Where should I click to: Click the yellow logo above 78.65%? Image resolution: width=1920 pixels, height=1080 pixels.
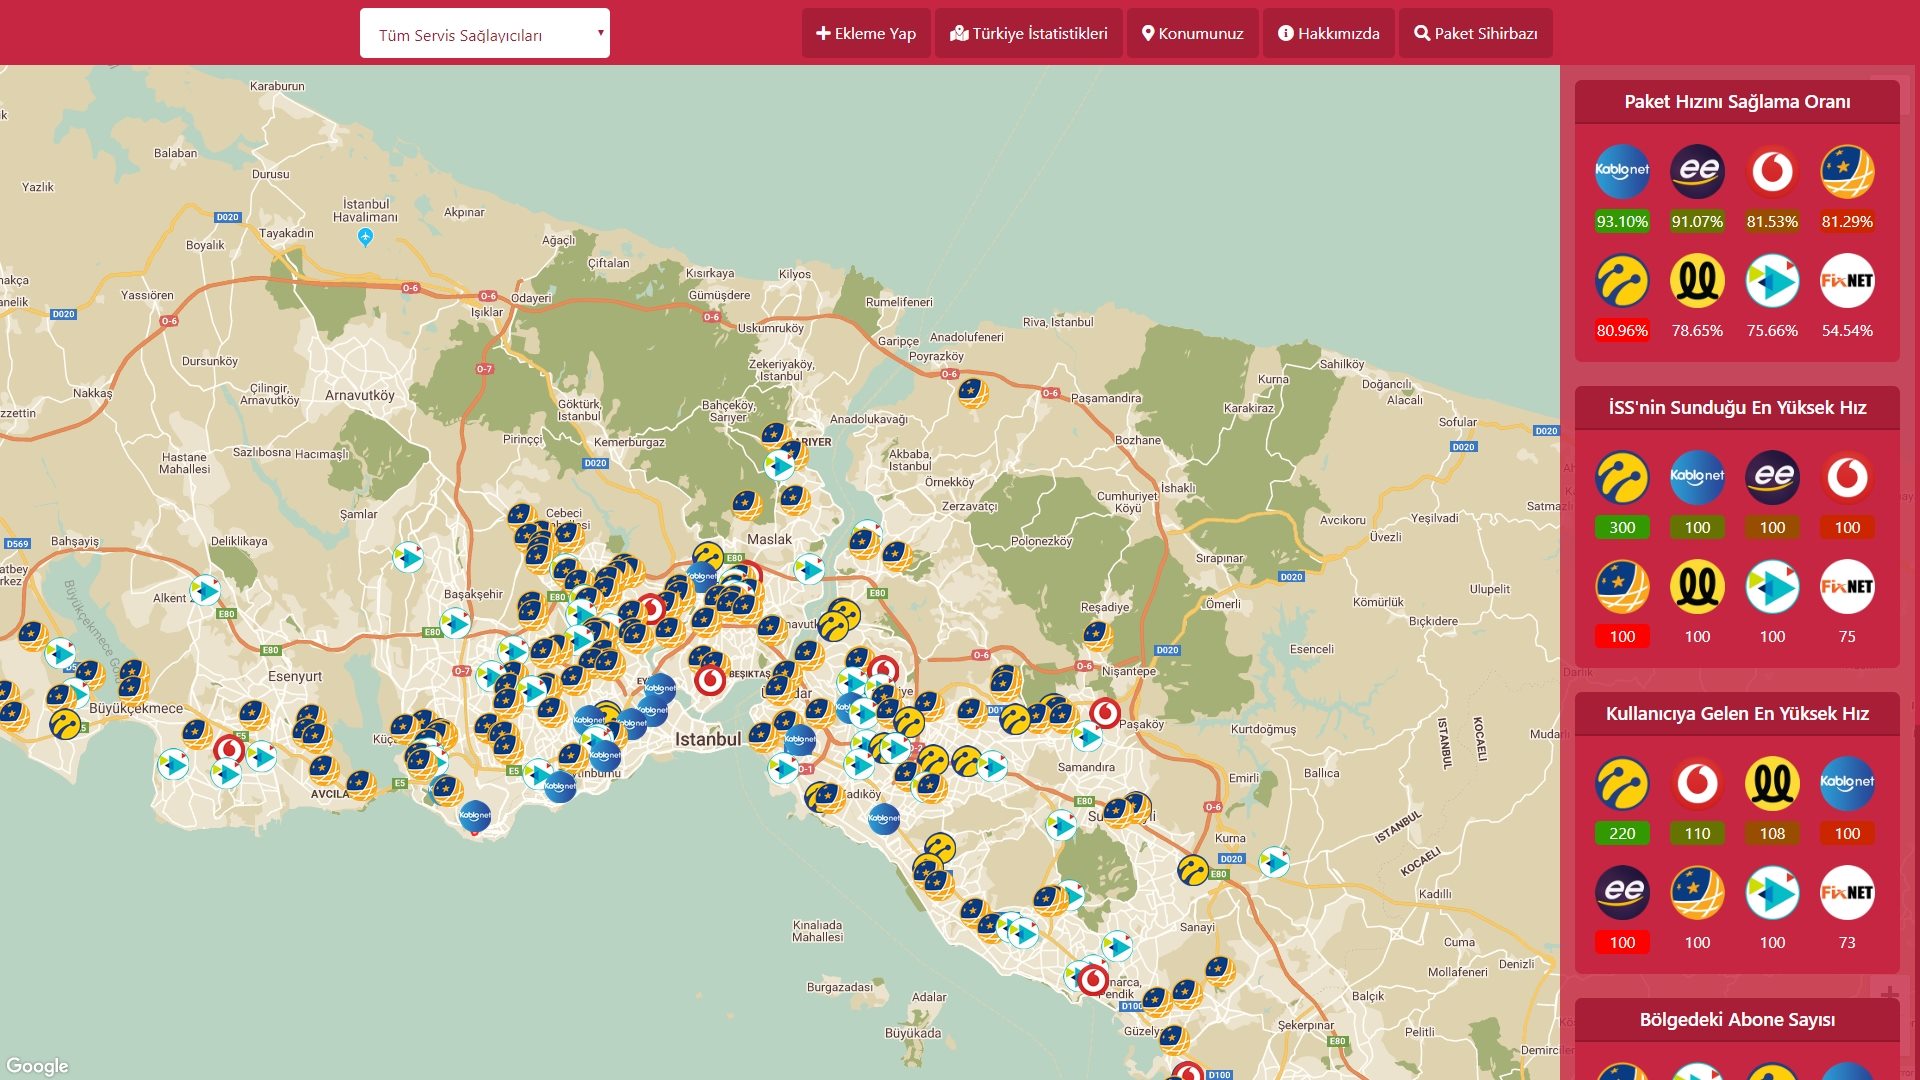point(1697,281)
